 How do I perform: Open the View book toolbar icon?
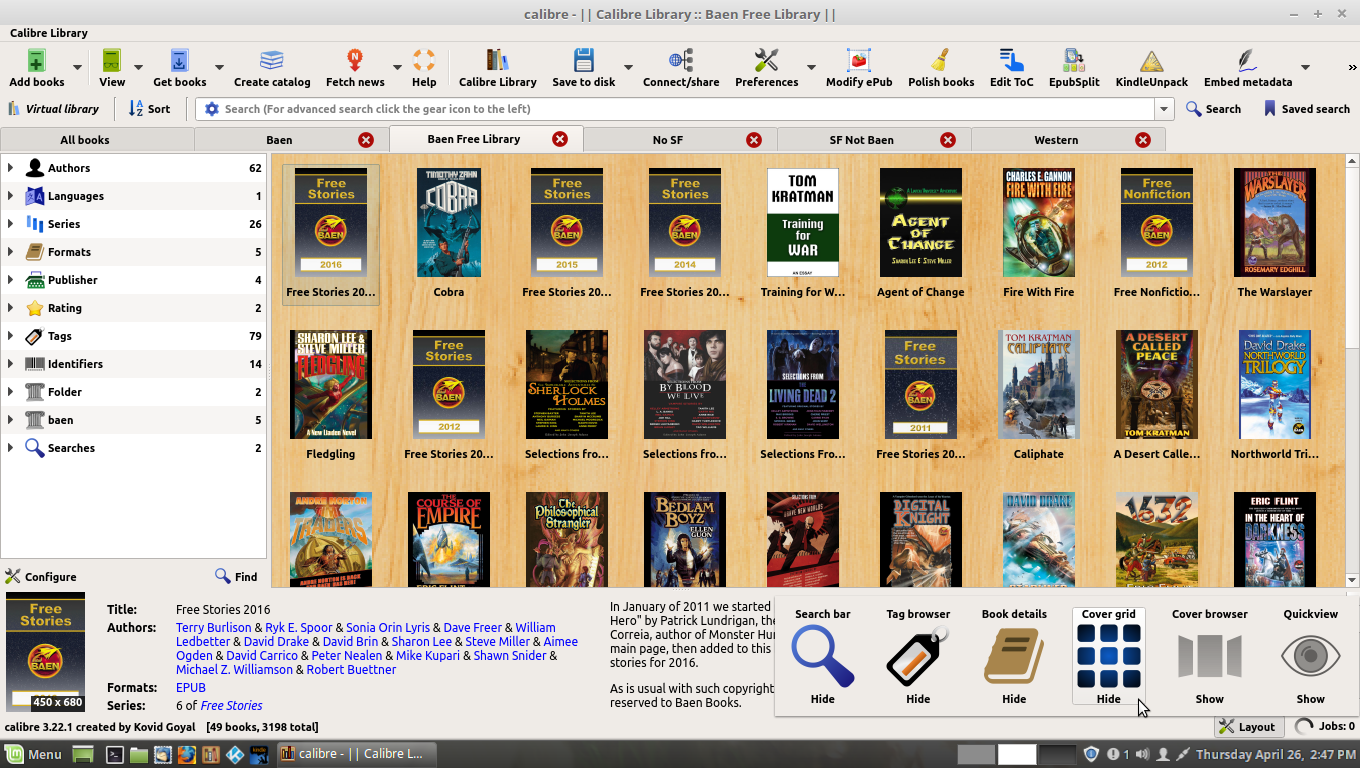click(112, 60)
